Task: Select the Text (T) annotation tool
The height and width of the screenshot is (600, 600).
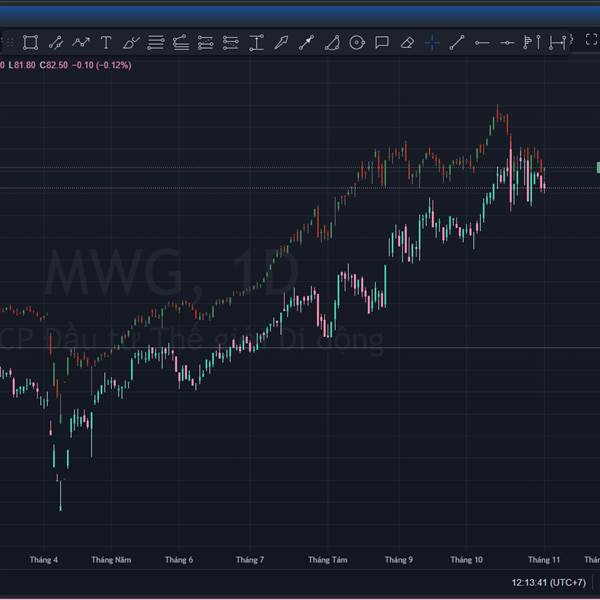Action: click(106, 42)
